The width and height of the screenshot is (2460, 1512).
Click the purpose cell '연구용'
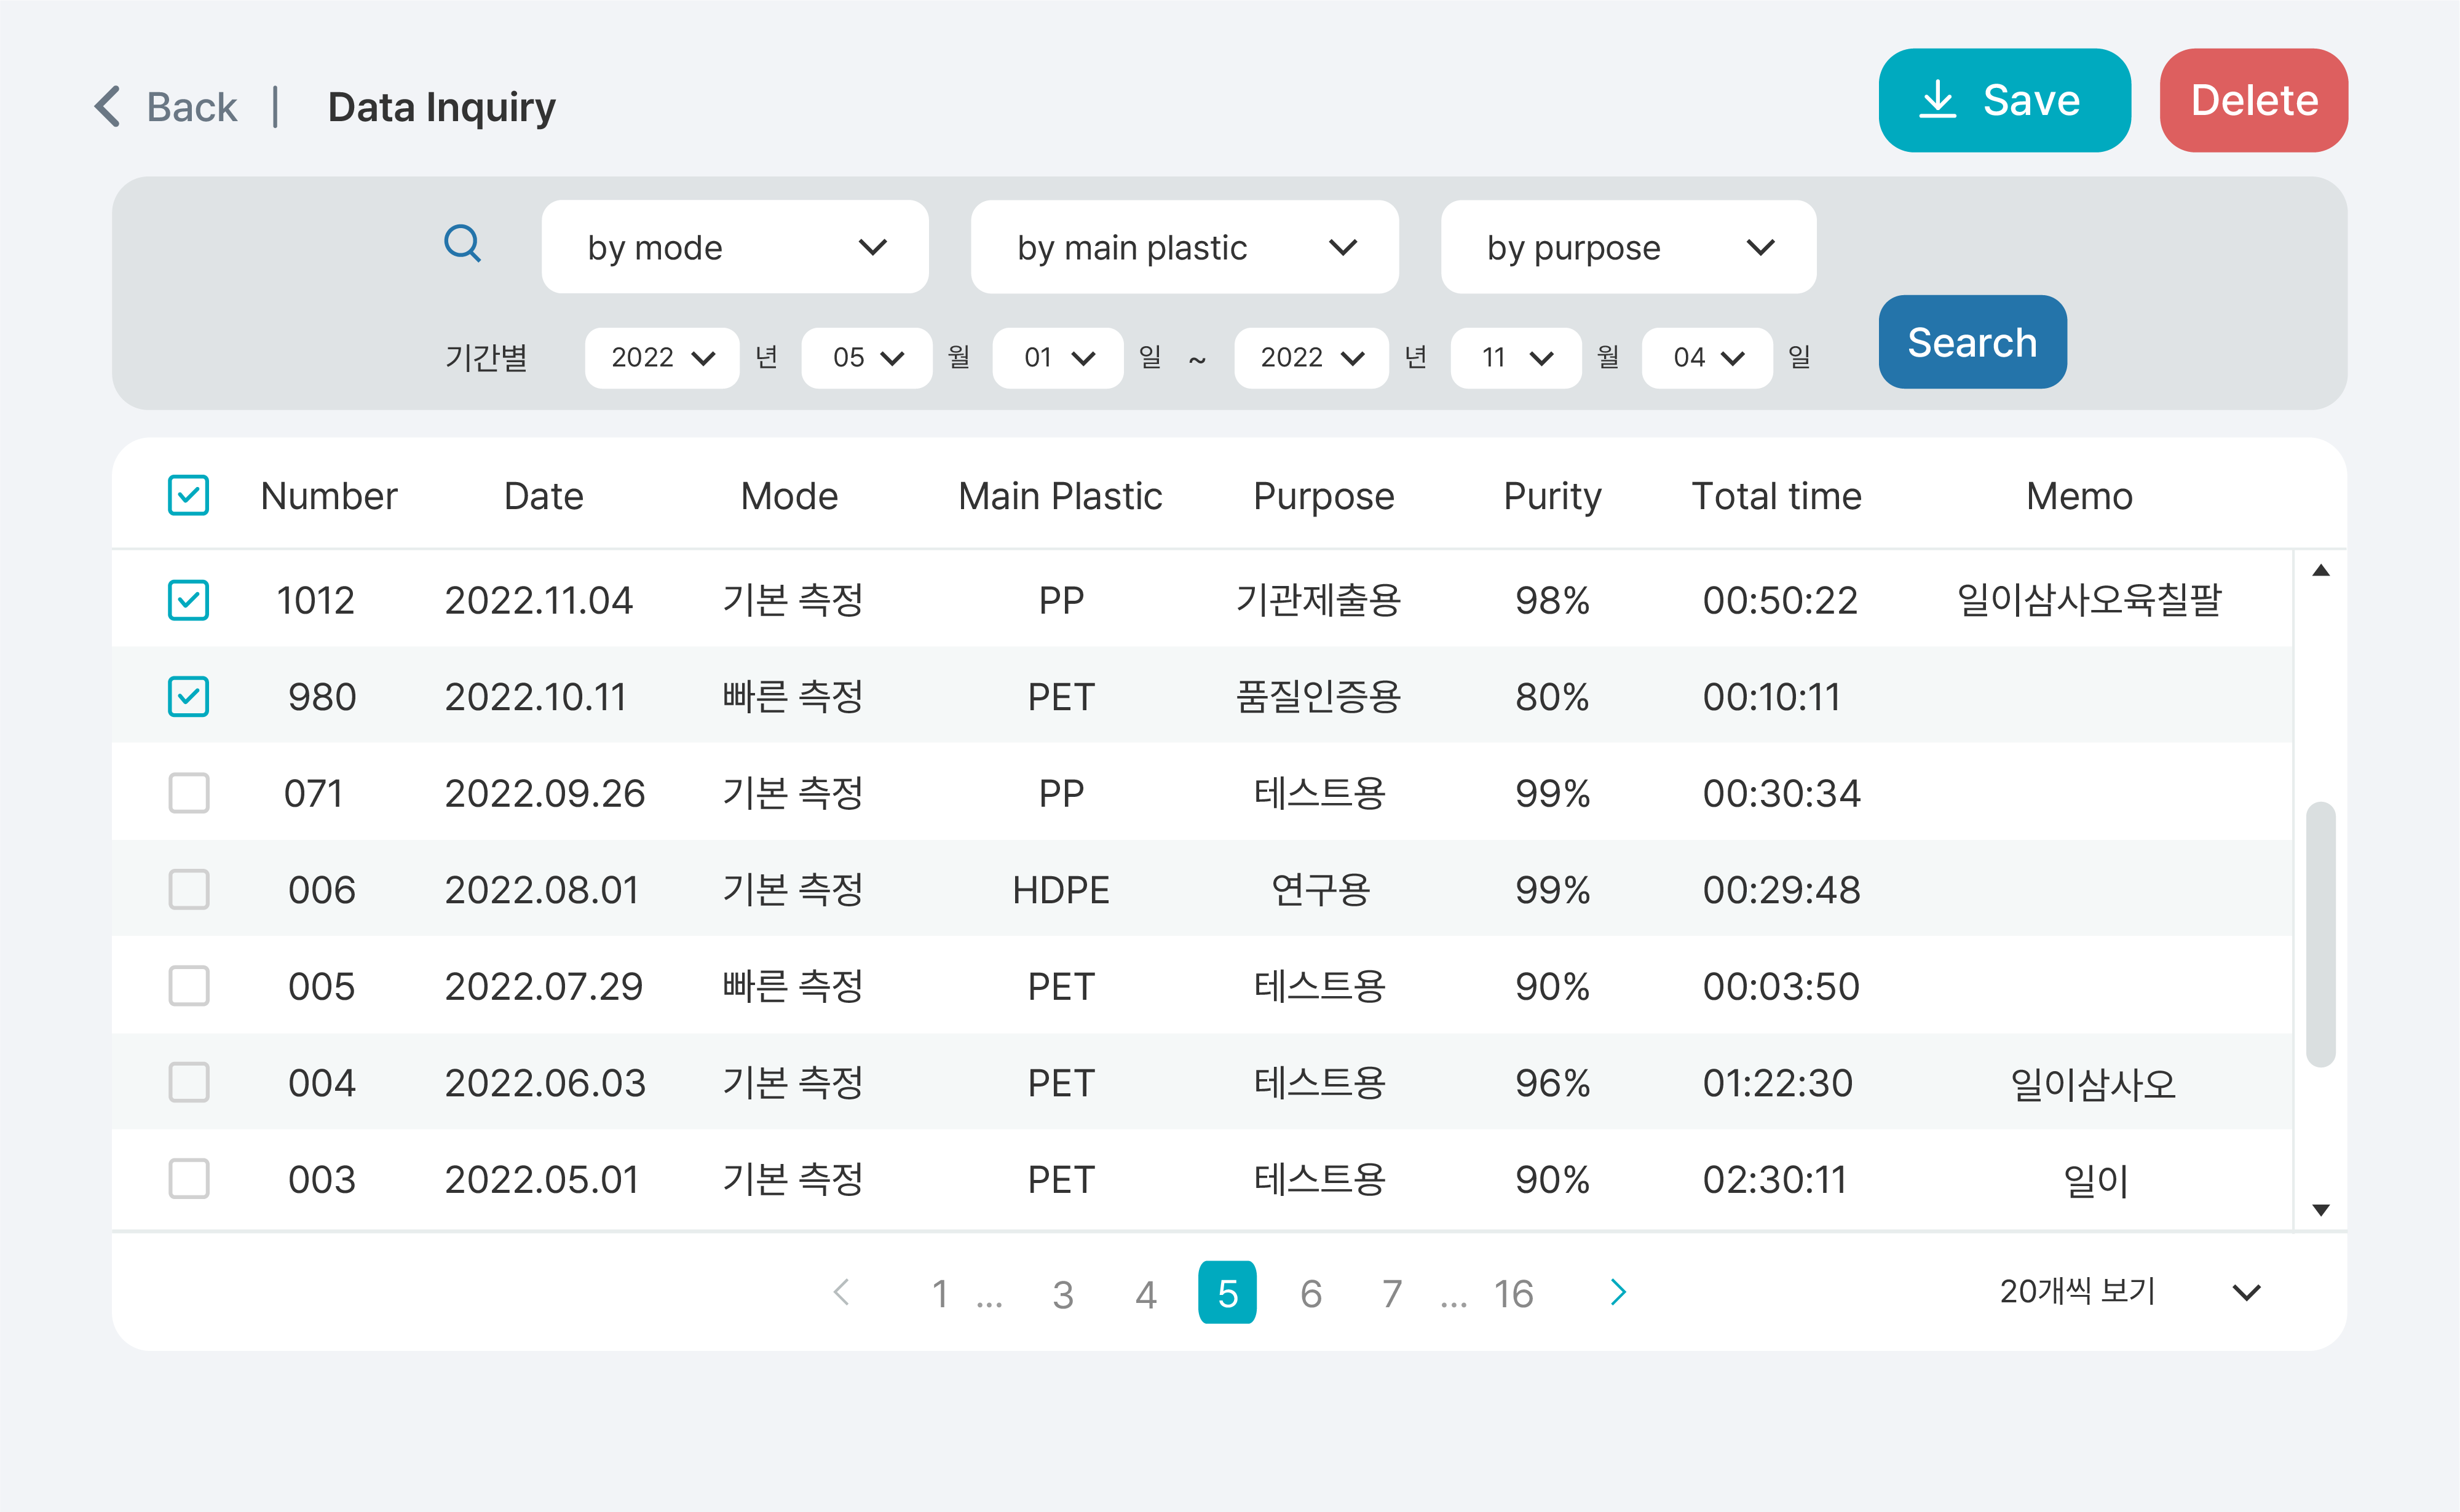[1320, 889]
